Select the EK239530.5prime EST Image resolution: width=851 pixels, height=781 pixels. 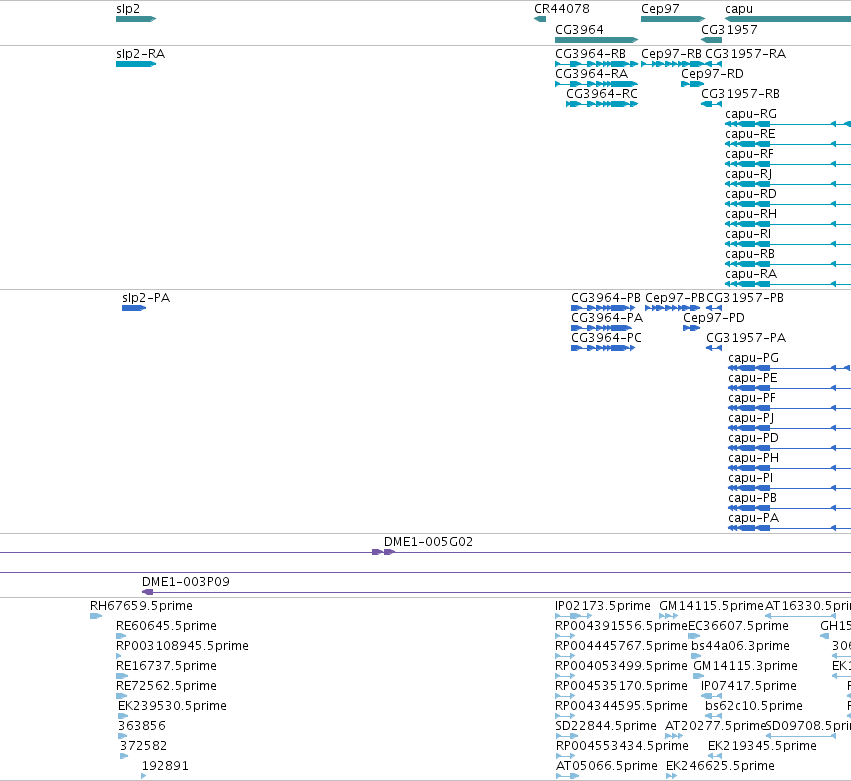tap(123, 717)
